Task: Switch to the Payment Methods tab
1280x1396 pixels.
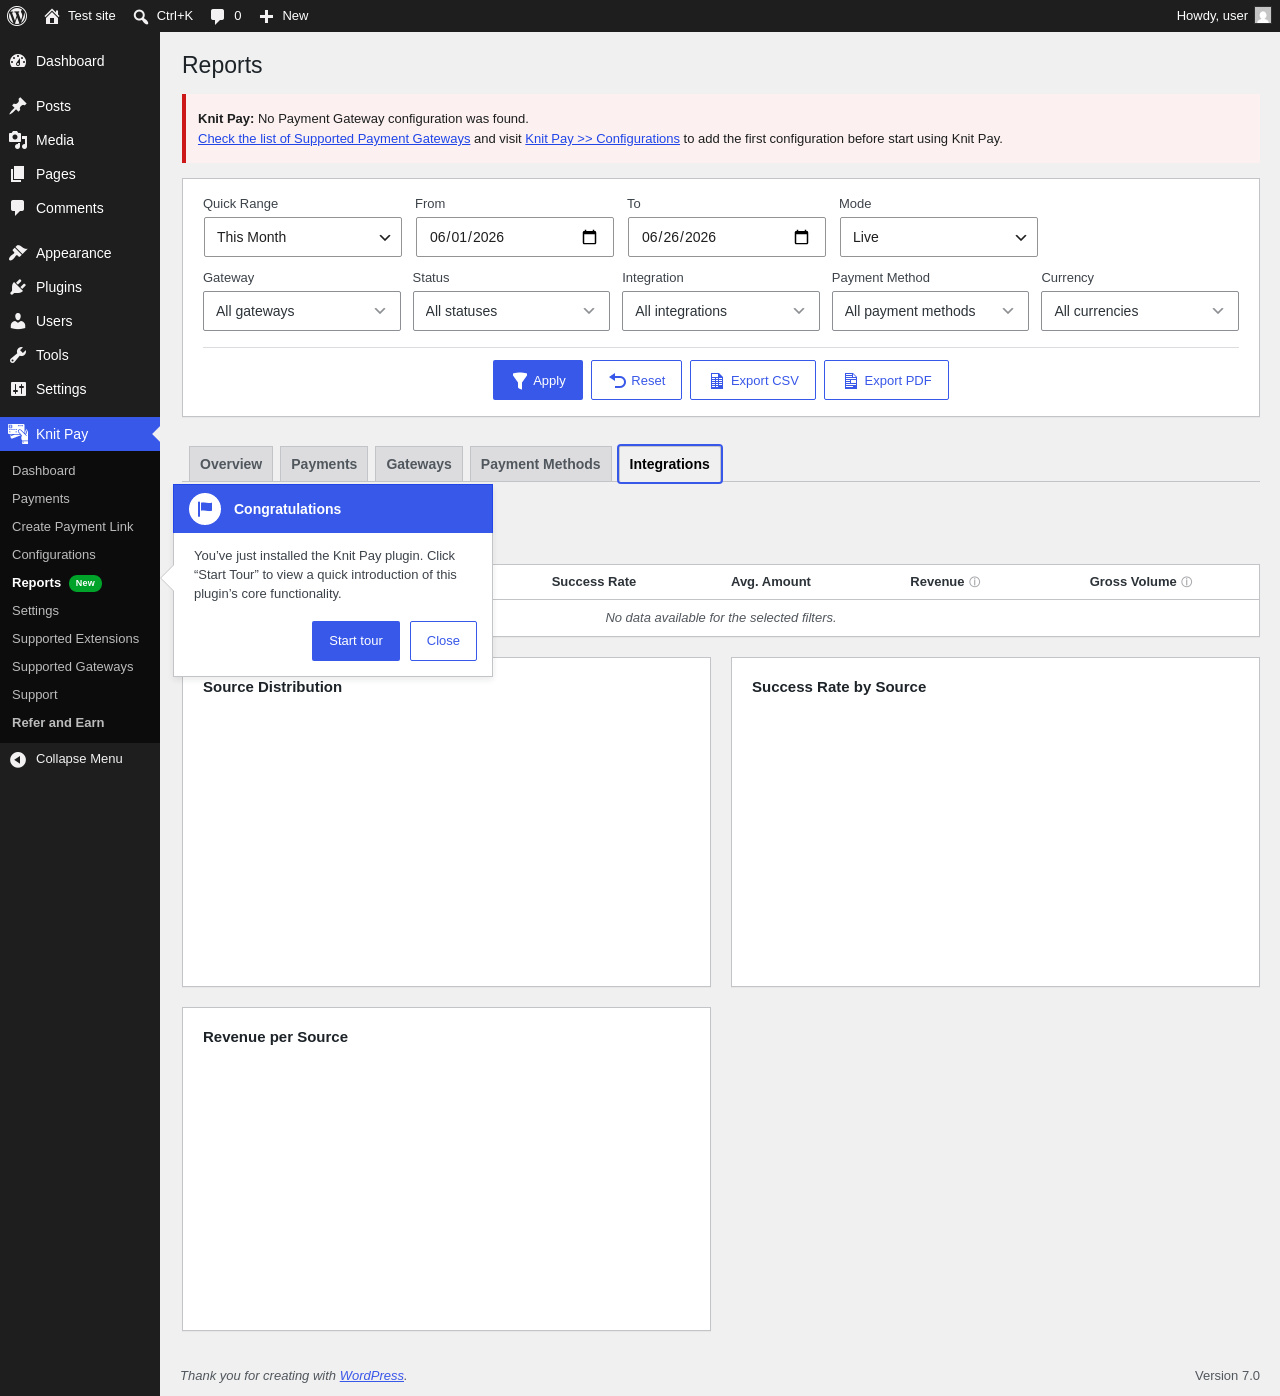Action: pos(541,464)
